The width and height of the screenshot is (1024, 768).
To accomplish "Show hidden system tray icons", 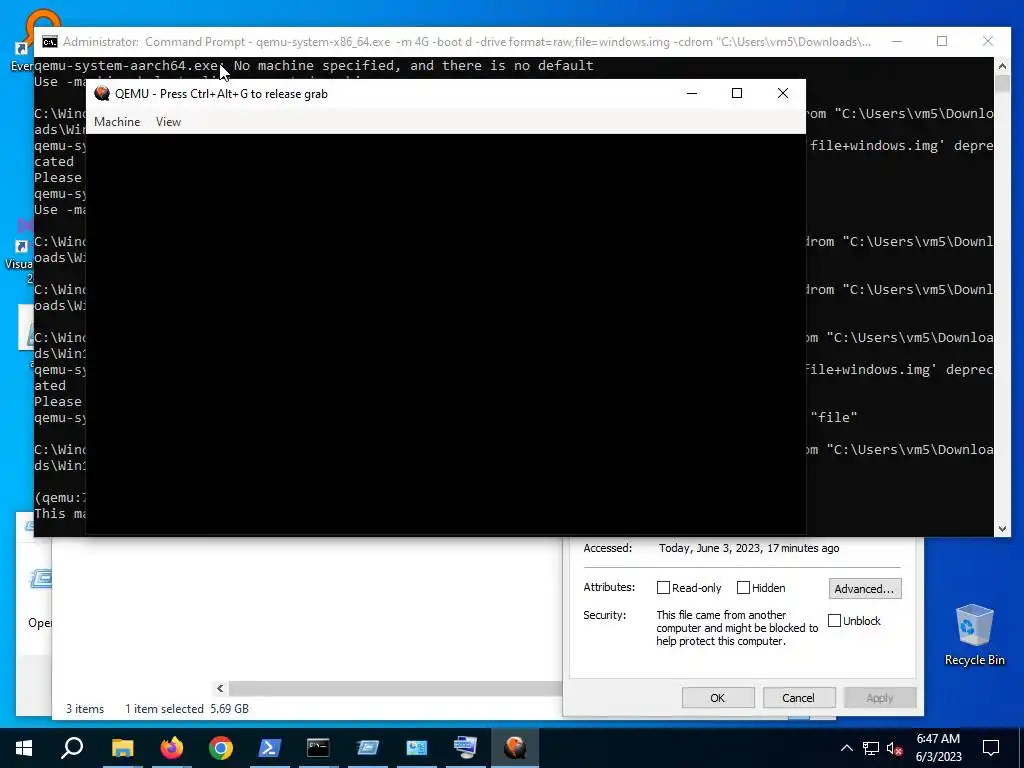I will coord(846,748).
